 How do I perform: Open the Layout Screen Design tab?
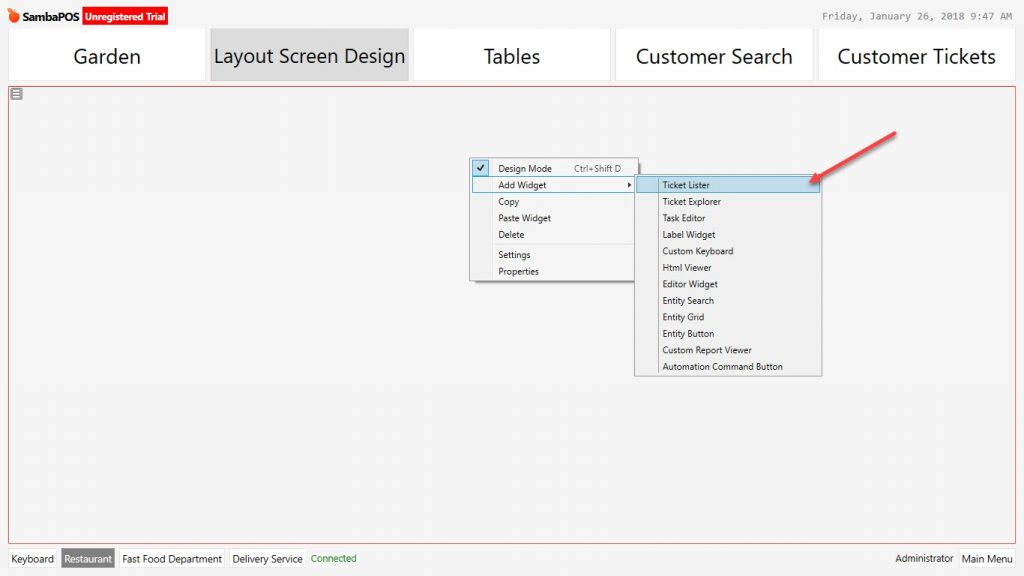(310, 56)
